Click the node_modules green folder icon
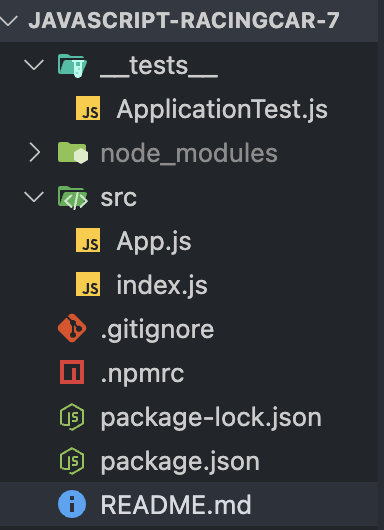Image resolution: width=384 pixels, height=530 pixels. pyautogui.click(x=73, y=153)
